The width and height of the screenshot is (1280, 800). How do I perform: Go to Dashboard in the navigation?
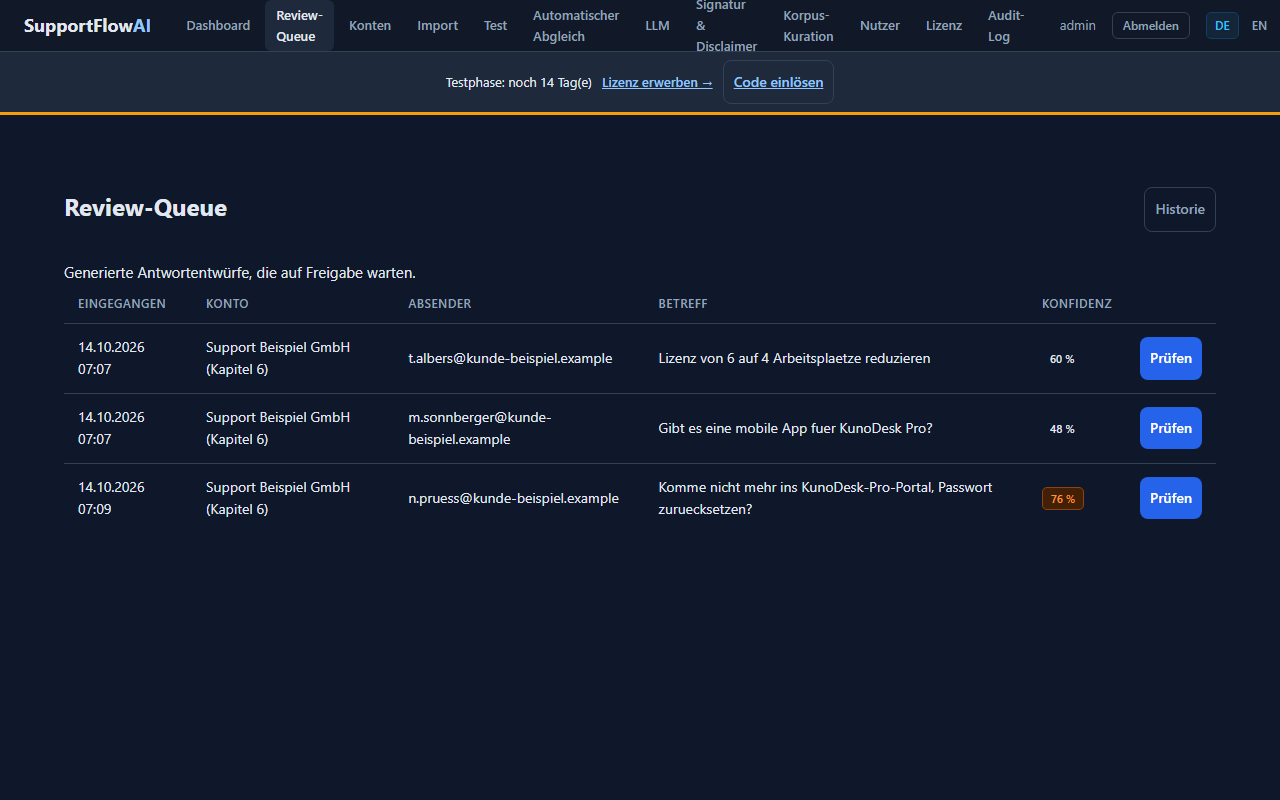218,26
